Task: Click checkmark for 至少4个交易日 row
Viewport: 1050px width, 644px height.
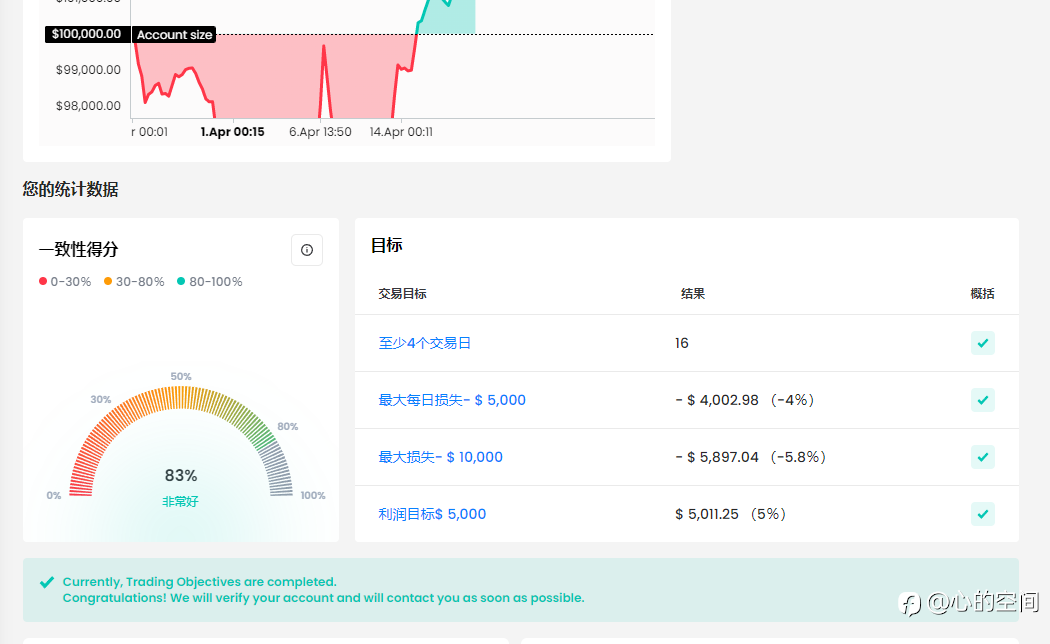Action: pyautogui.click(x=982, y=343)
